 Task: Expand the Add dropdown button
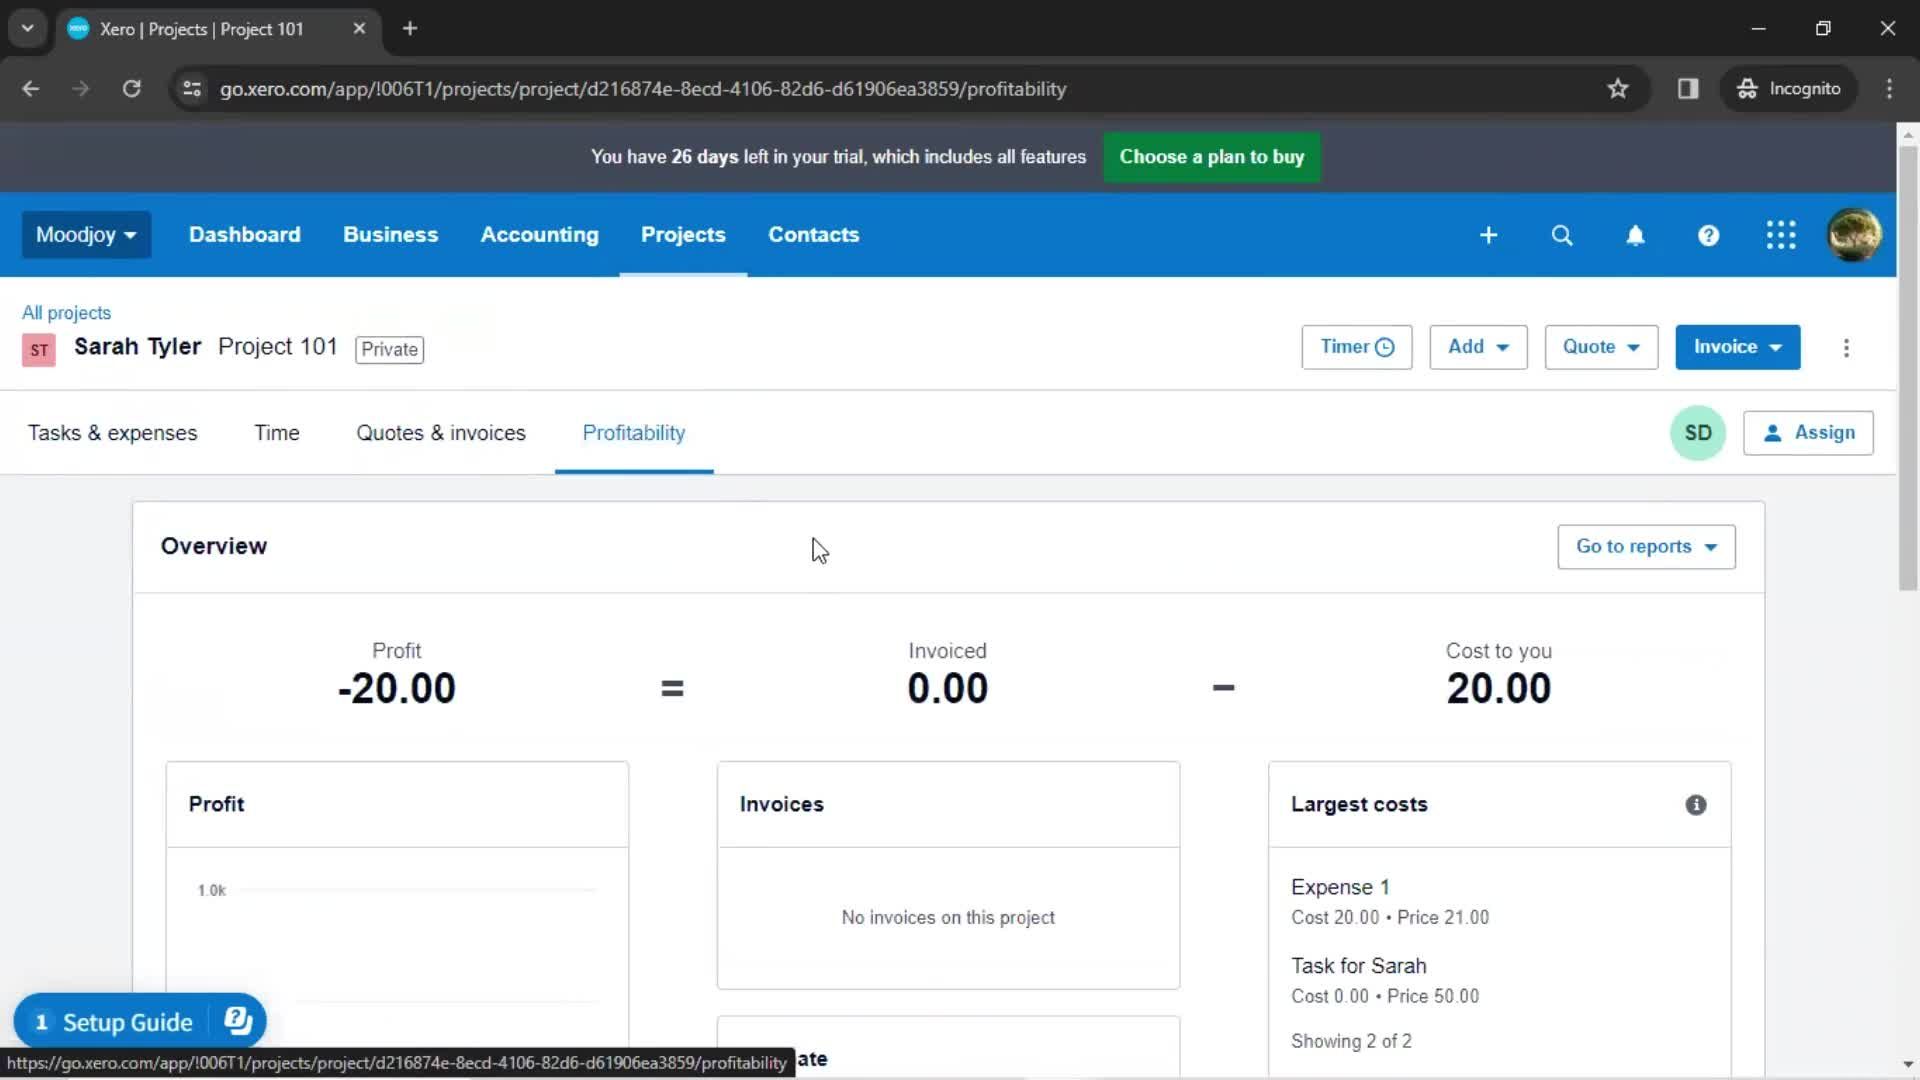click(1478, 347)
